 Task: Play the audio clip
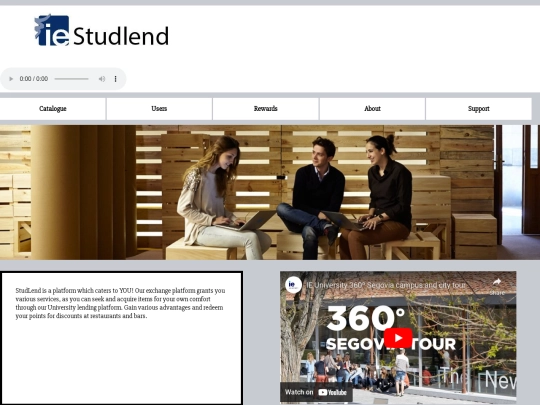pyautogui.click(x=11, y=79)
